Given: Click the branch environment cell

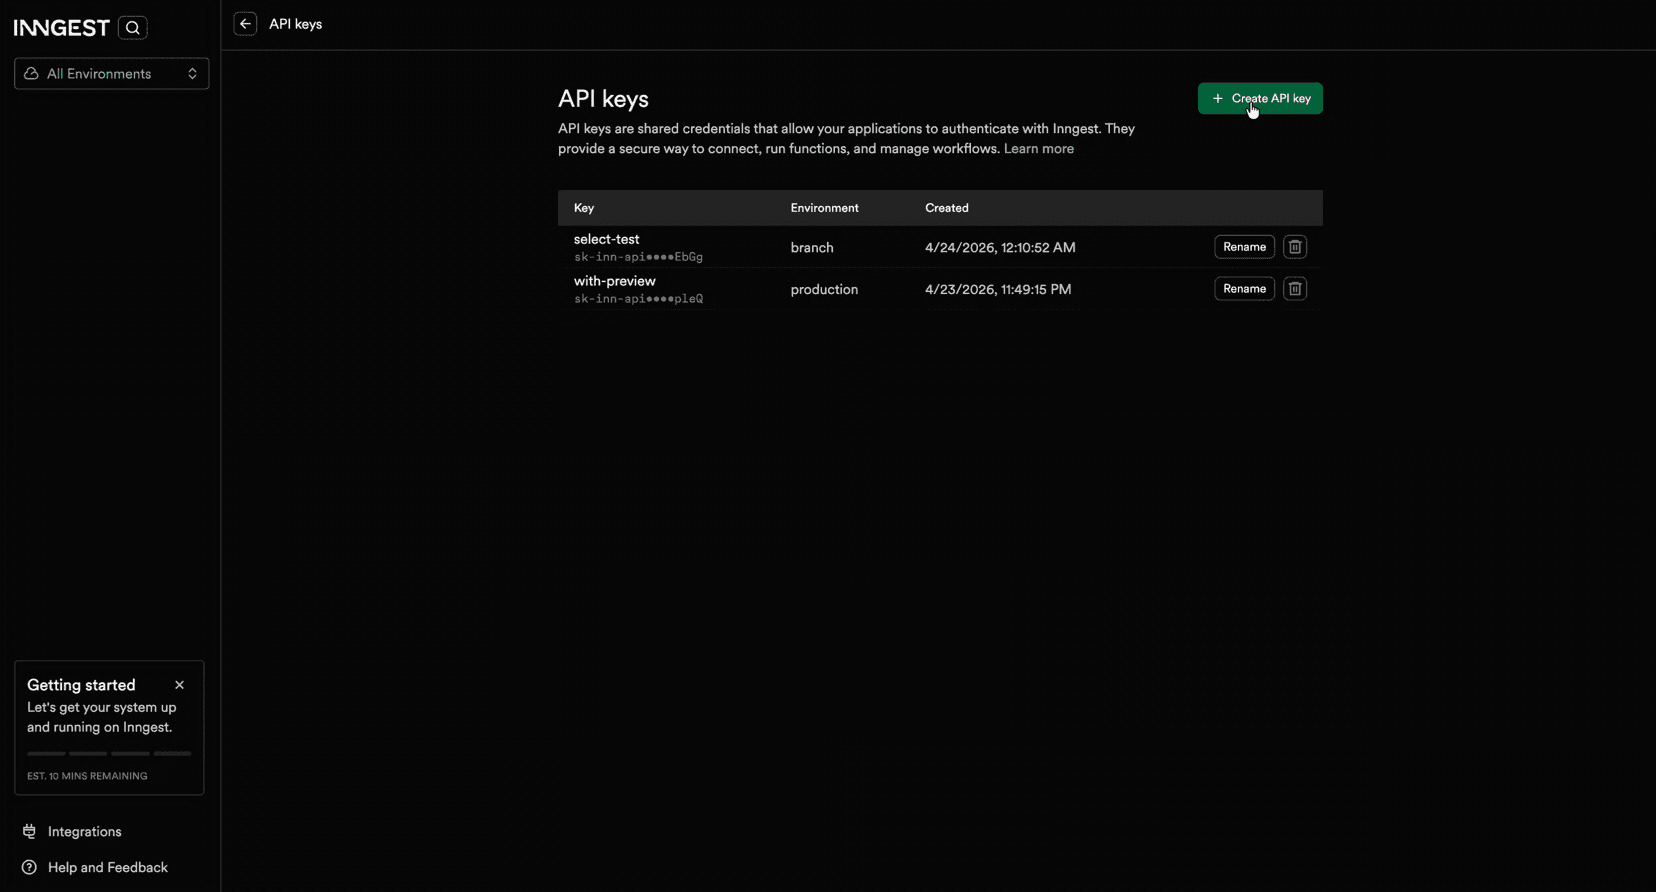Looking at the screenshot, I should pyautogui.click(x=812, y=248).
